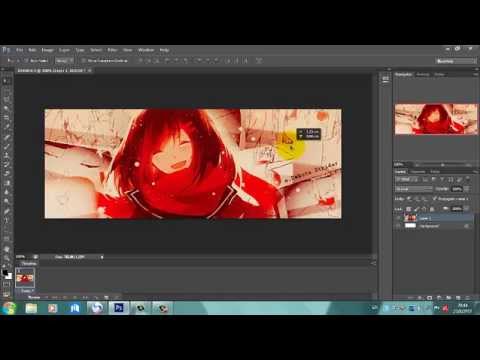
Task: Click the Background layer lock icon
Action: click(466, 226)
